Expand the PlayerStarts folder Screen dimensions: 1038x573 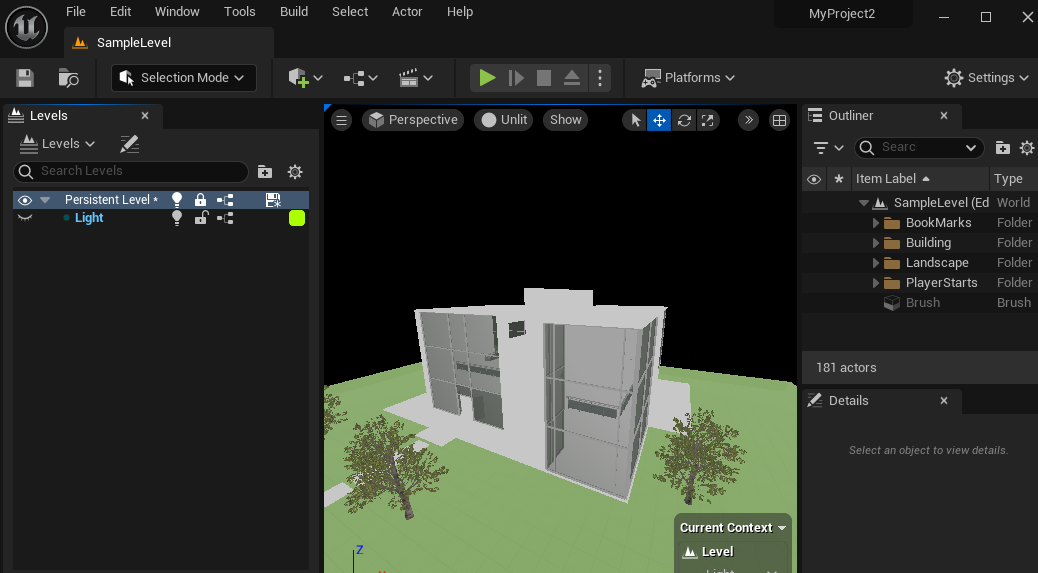pyautogui.click(x=876, y=283)
